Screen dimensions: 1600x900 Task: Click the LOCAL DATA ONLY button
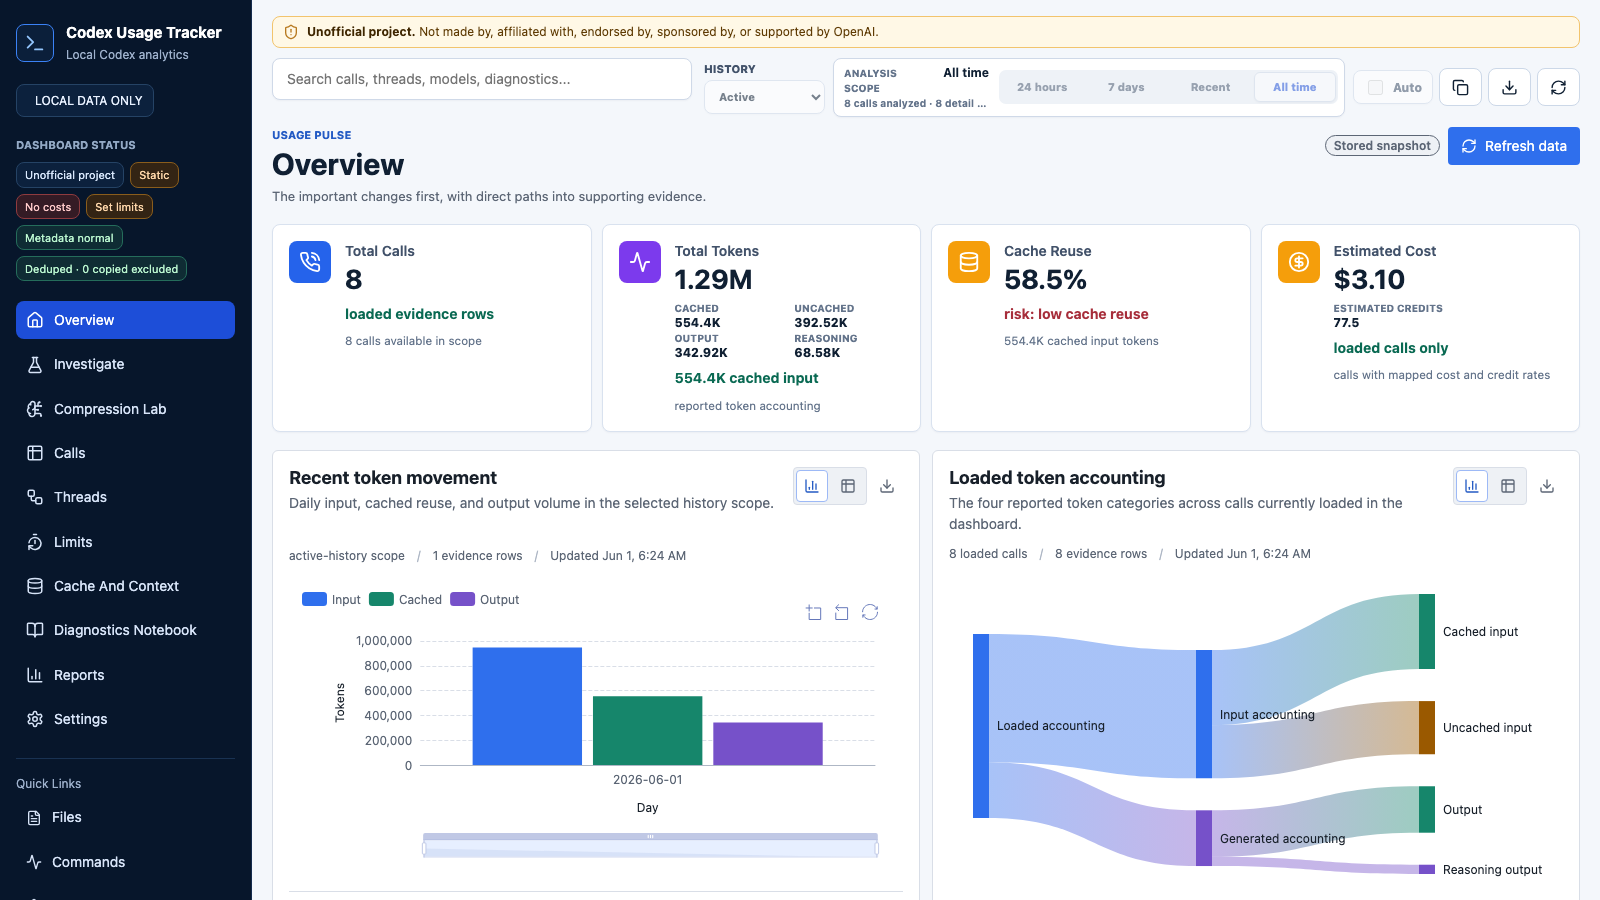coord(85,101)
